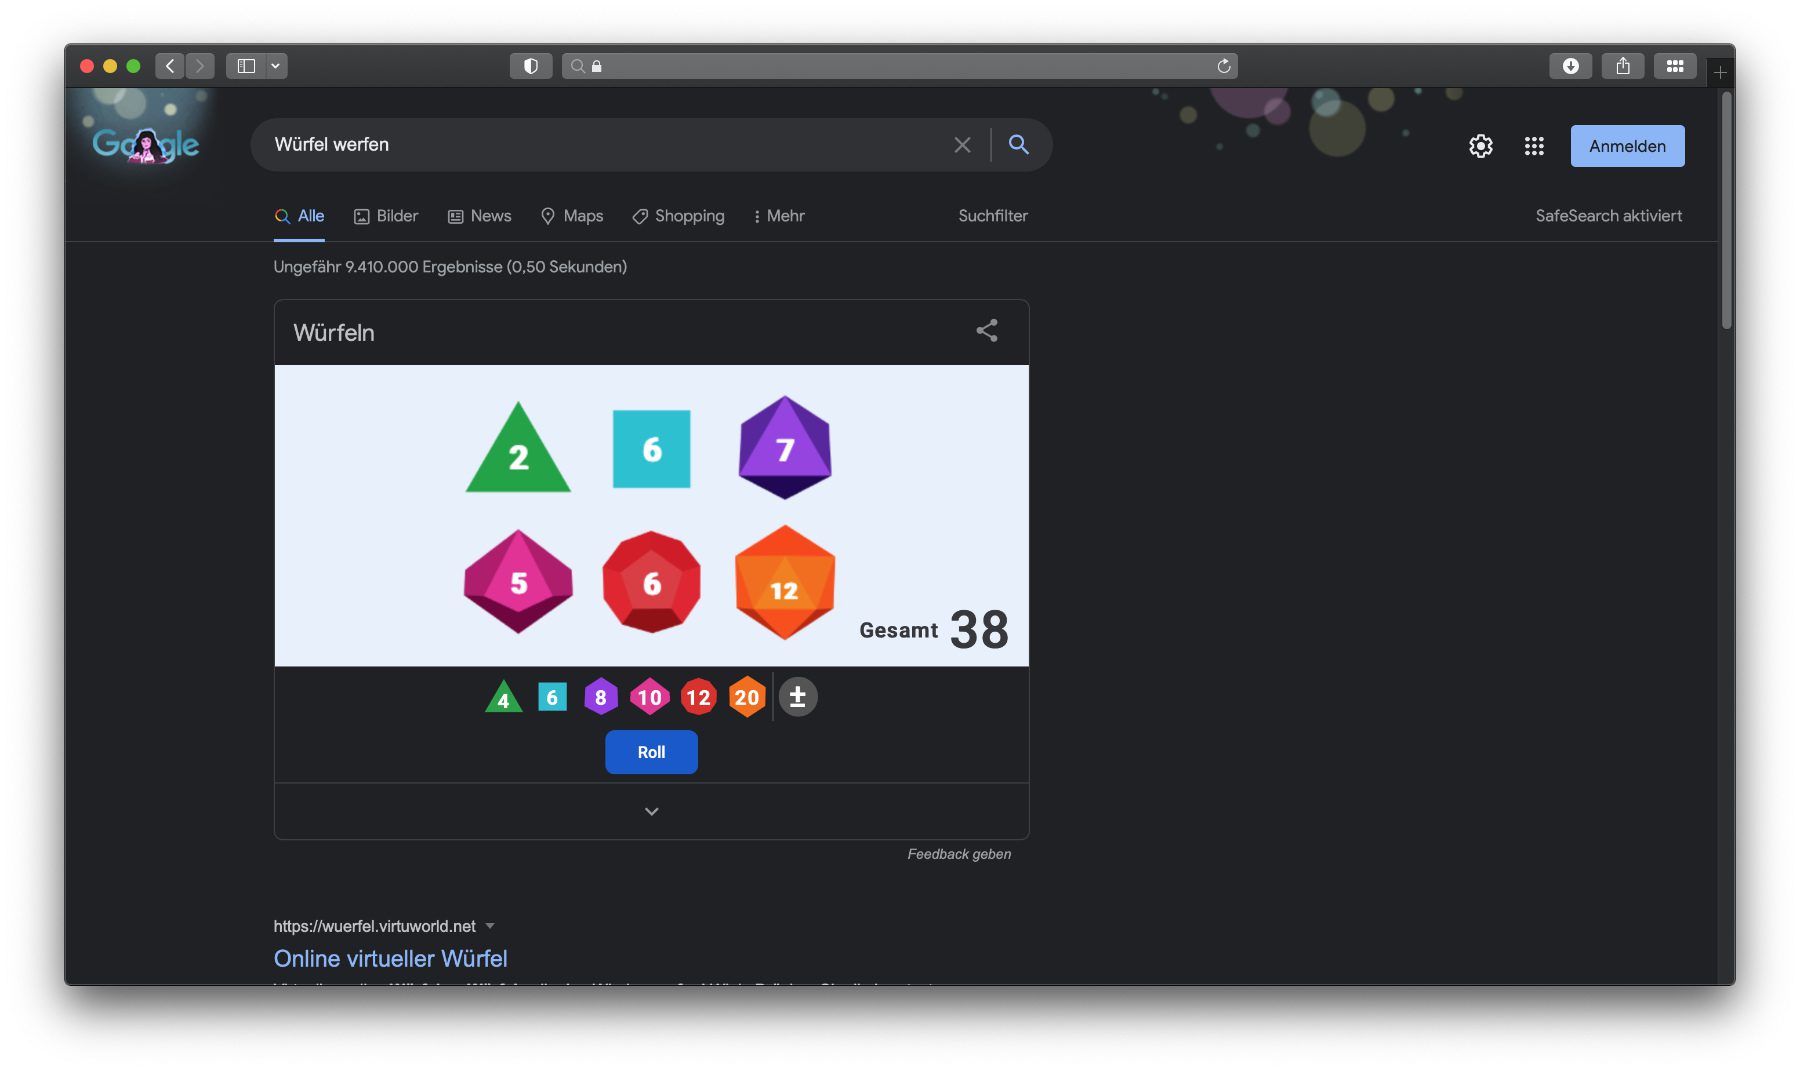
Task: Open the Google apps grid
Action: click(1534, 146)
